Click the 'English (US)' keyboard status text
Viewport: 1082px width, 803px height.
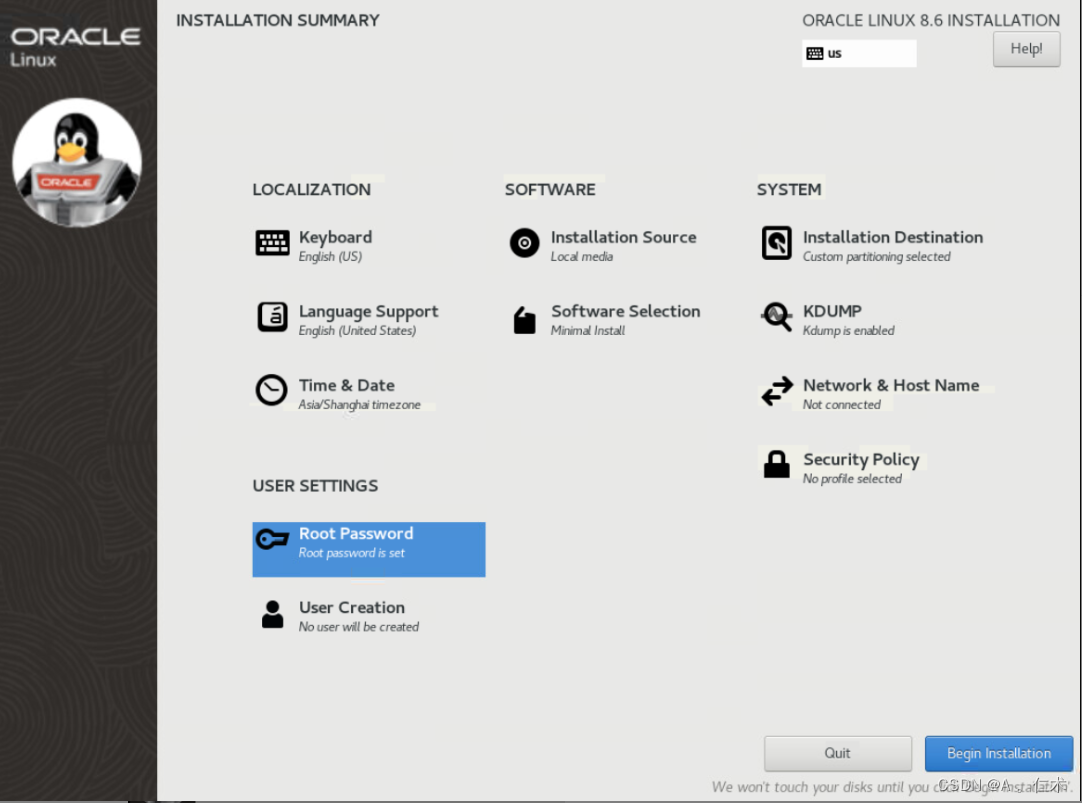coord(330,257)
